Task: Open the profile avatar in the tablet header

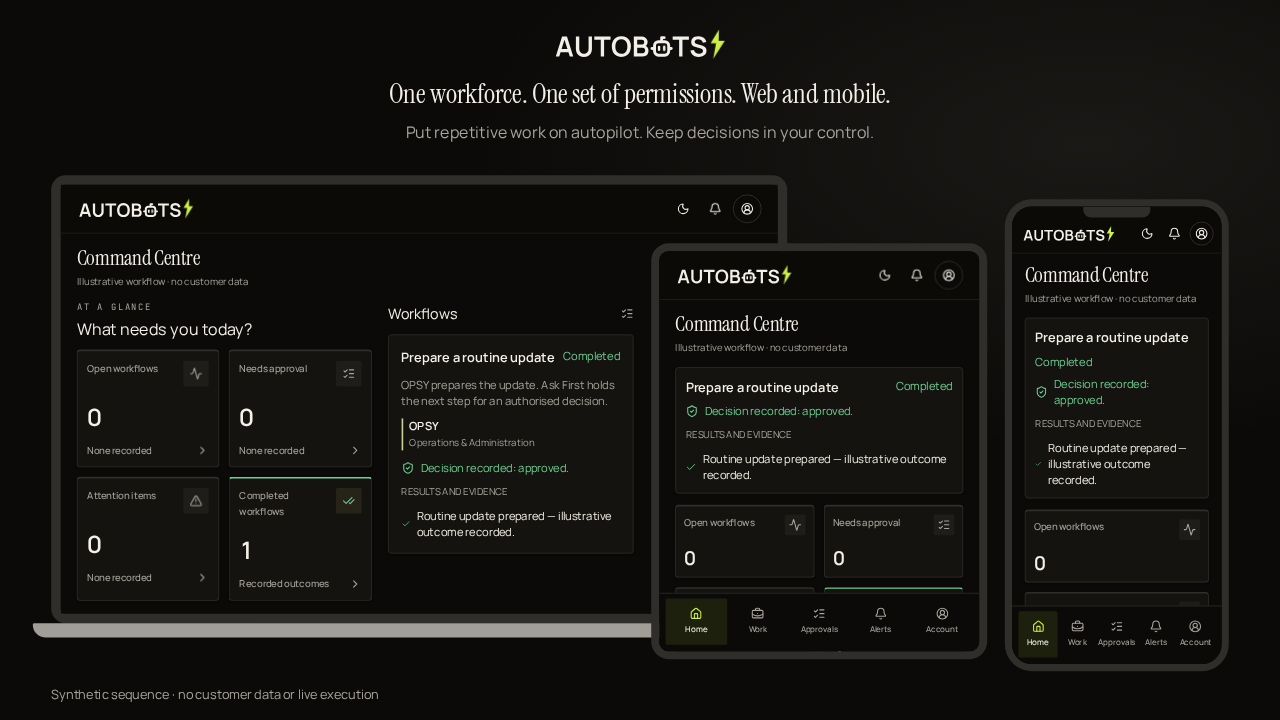Action: point(949,275)
